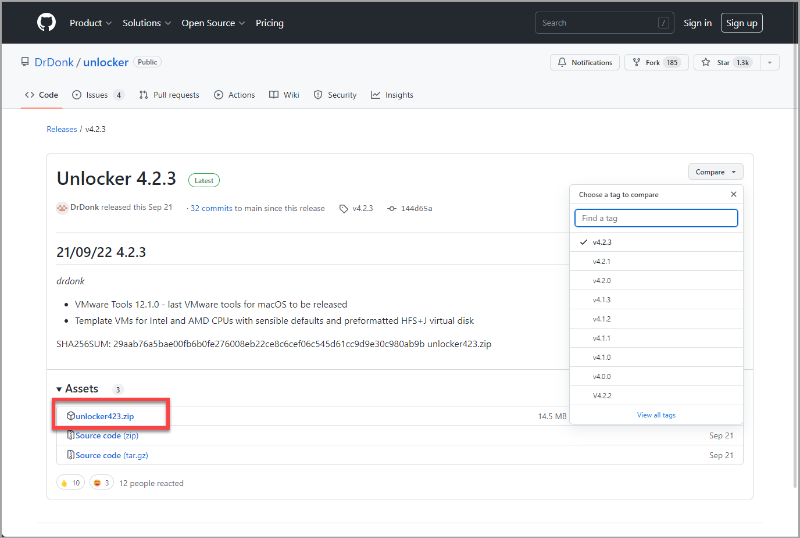
Task: Select the checked v4.2.3 tag
Action: (656, 242)
